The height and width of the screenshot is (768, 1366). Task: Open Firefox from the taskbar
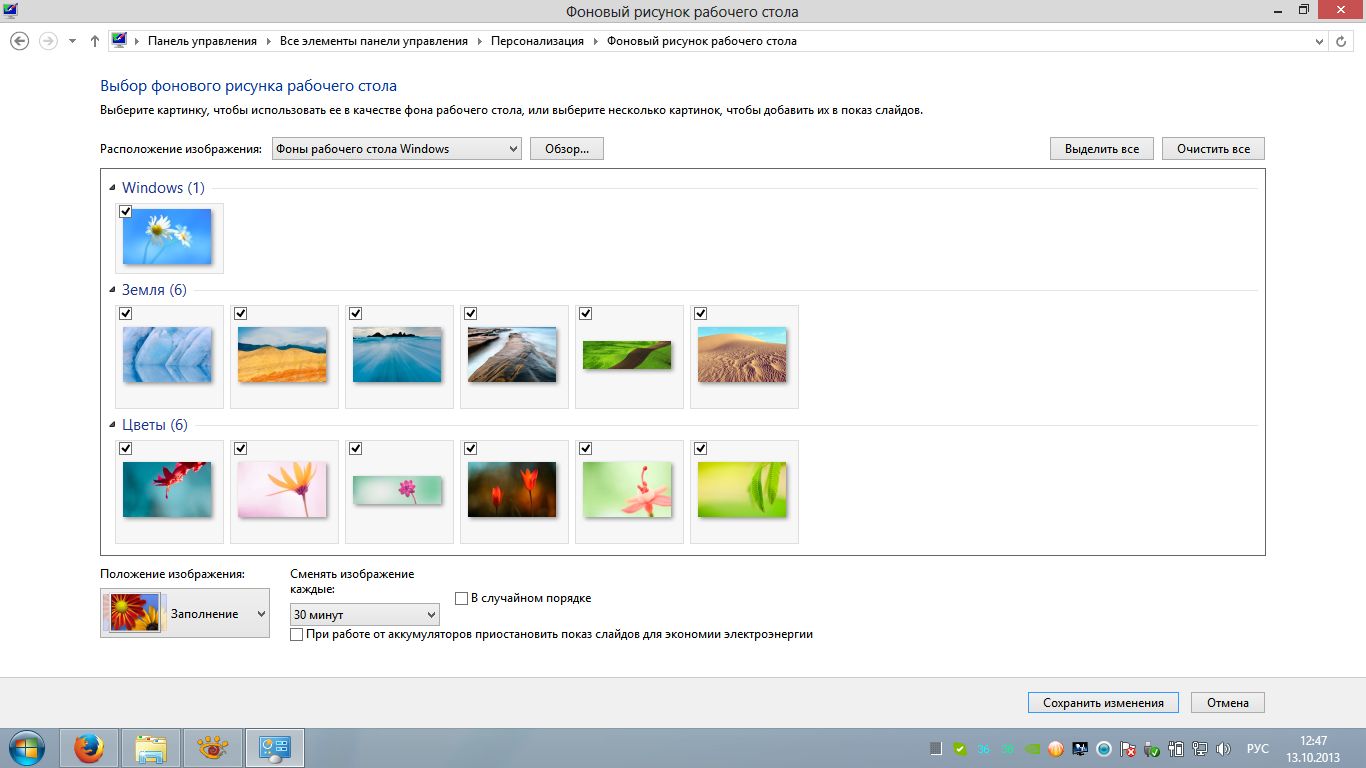(90, 747)
